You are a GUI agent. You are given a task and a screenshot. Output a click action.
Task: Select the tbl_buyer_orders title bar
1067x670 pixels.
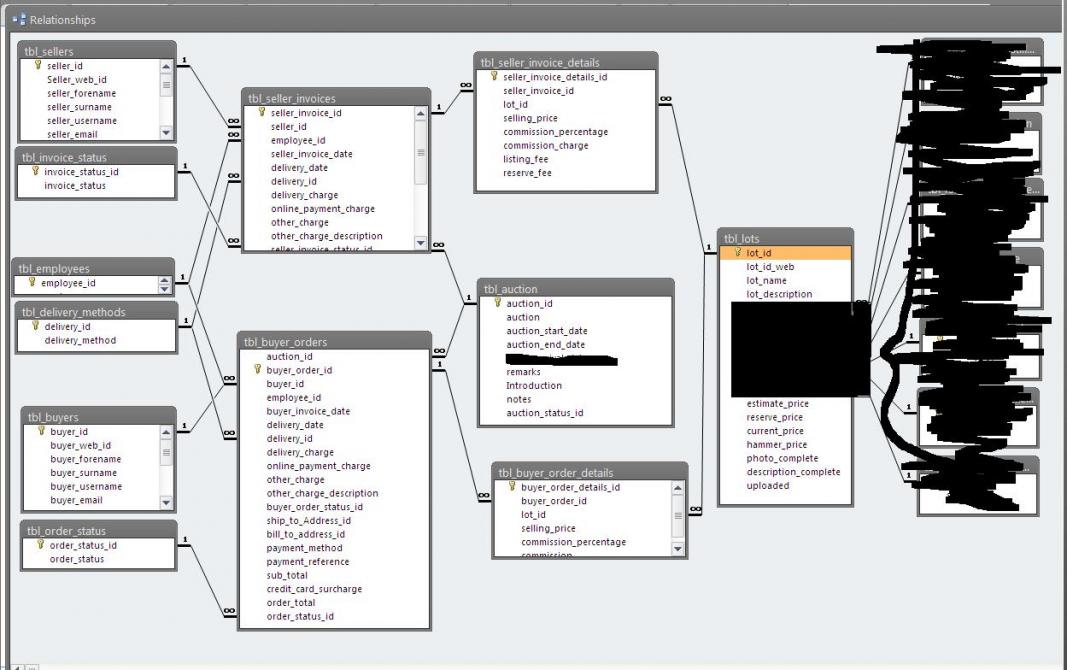(334, 341)
